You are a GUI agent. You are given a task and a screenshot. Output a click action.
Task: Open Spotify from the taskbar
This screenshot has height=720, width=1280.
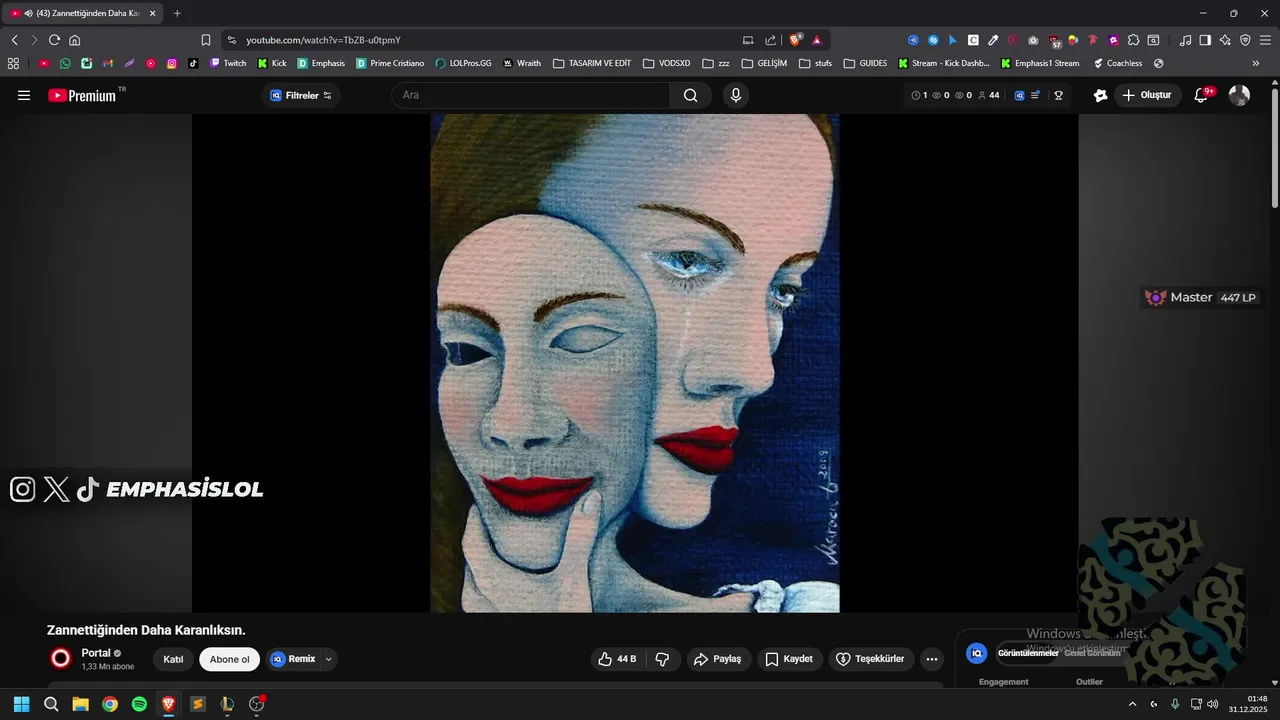pyautogui.click(x=139, y=704)
